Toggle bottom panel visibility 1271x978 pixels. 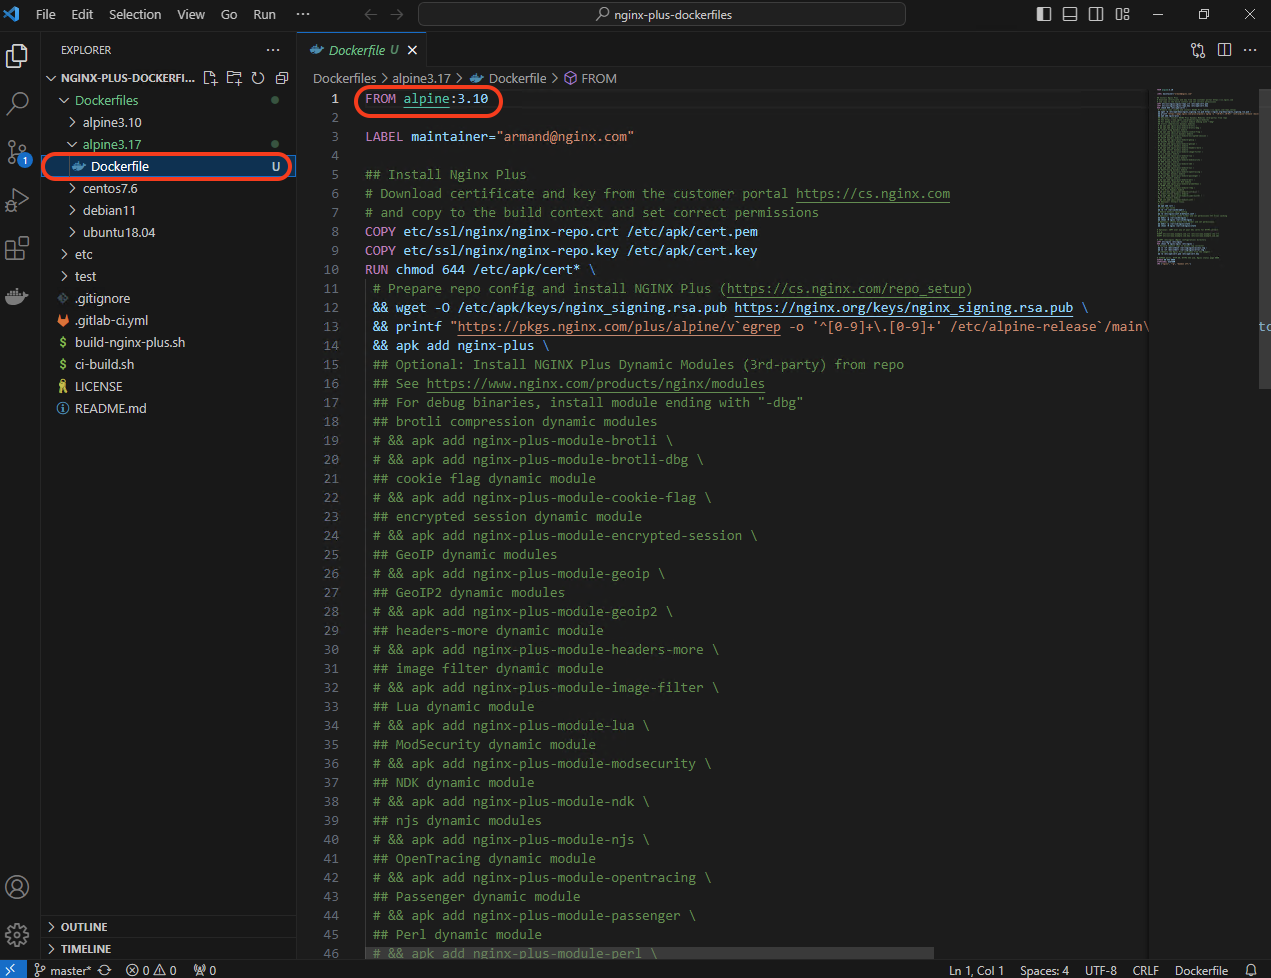pos(1070,14)
